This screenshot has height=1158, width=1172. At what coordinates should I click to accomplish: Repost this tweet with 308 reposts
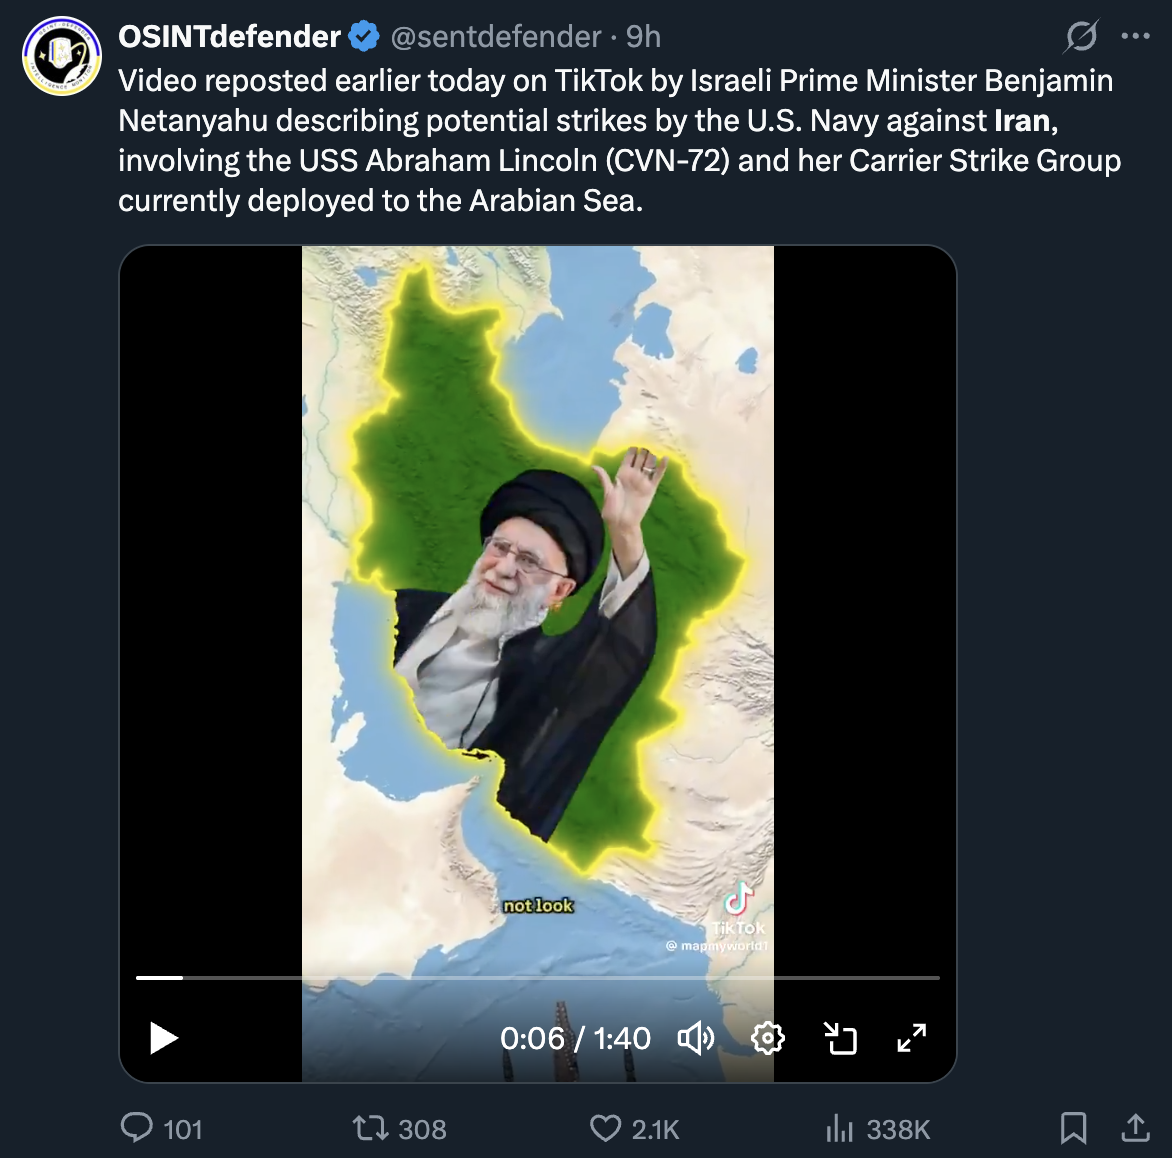pyautogui.click(x=369, y=1129)
